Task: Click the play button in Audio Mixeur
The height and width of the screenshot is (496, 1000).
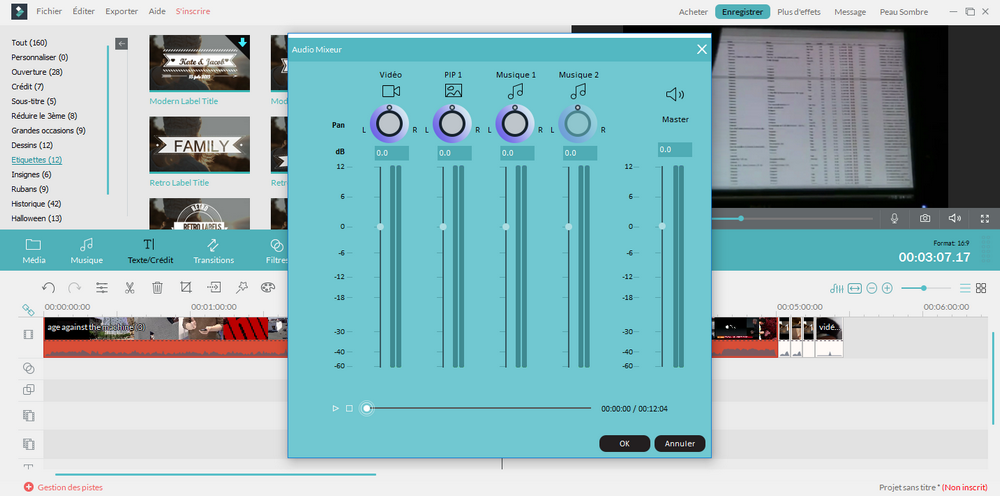Action: point(336,408)
